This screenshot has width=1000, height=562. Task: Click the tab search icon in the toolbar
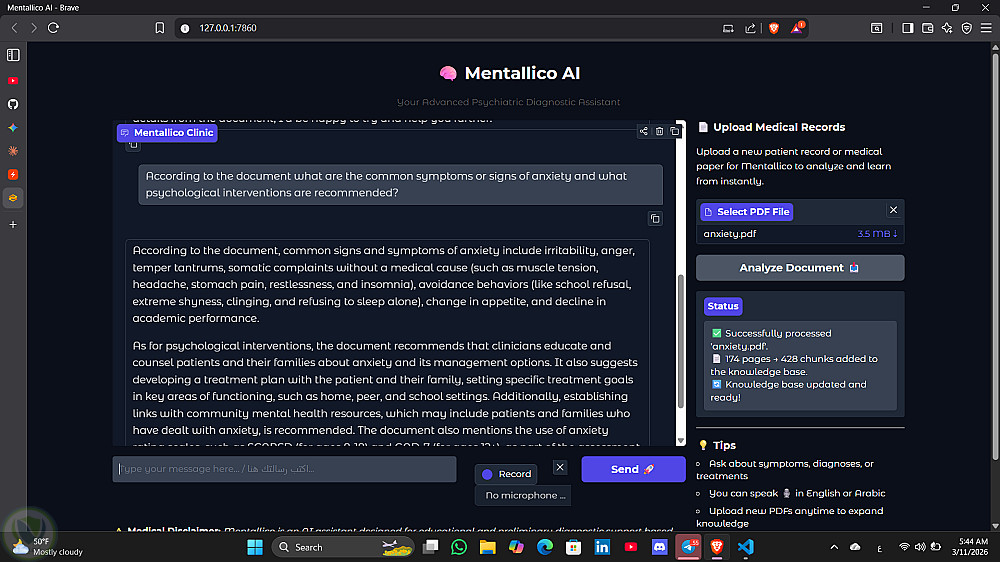[x=877, y=28]
